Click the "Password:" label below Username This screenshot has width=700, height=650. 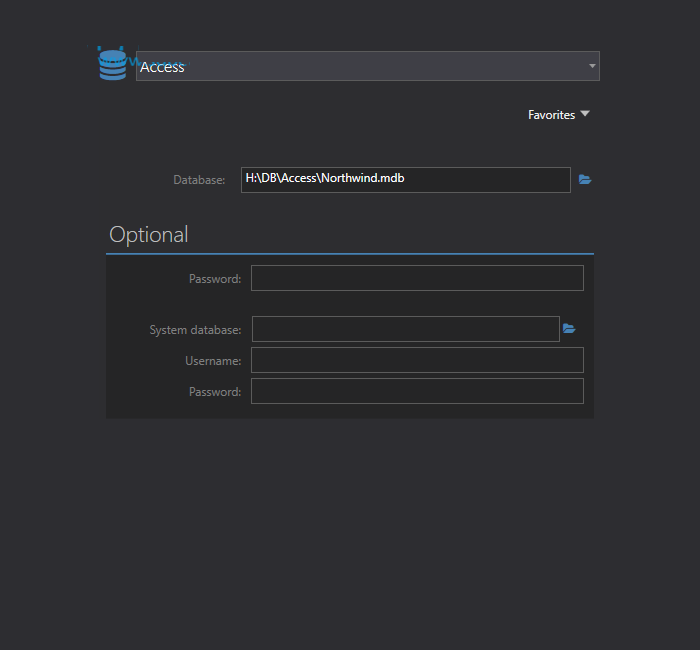click(x=214, y=392)
